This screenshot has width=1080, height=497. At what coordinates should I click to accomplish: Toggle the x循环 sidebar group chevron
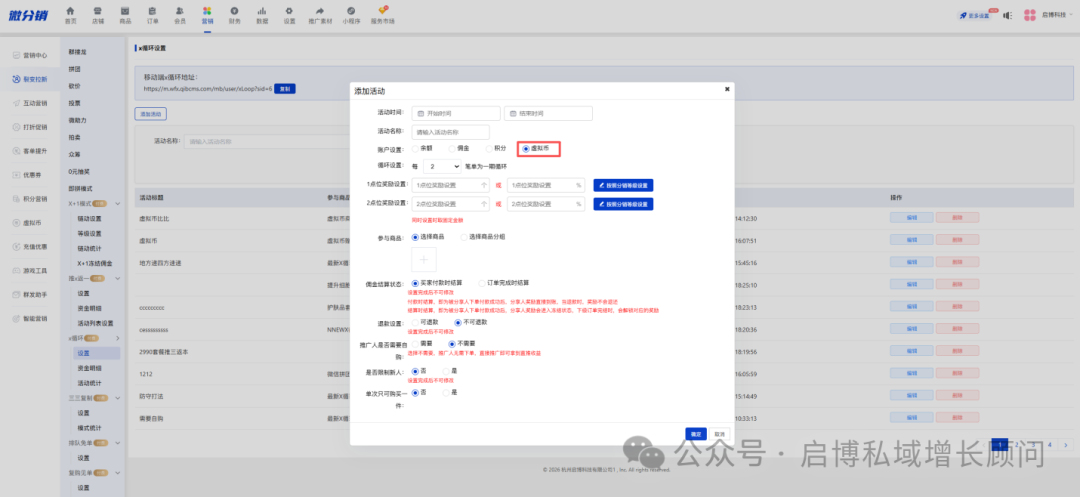click(x=118, y=338)
